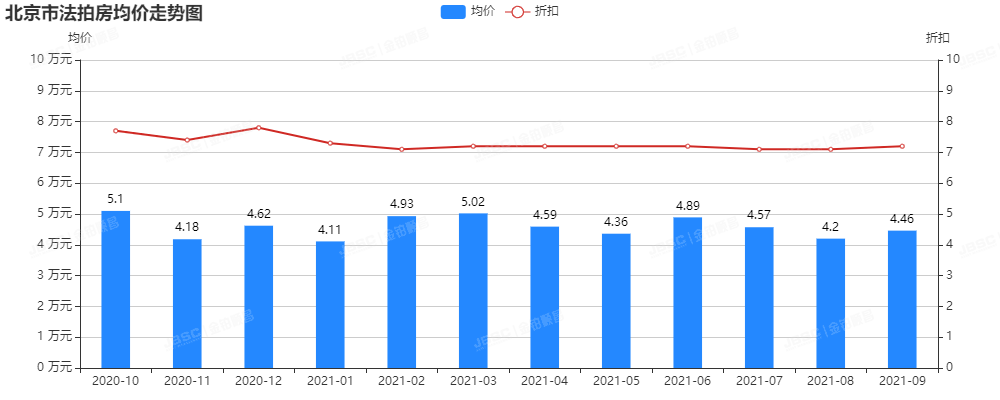Image resolution: width=1000 pixels, height=400 pixels.
Task: Click the 折扣 line point for 2020-10
Action: [115, 131]
